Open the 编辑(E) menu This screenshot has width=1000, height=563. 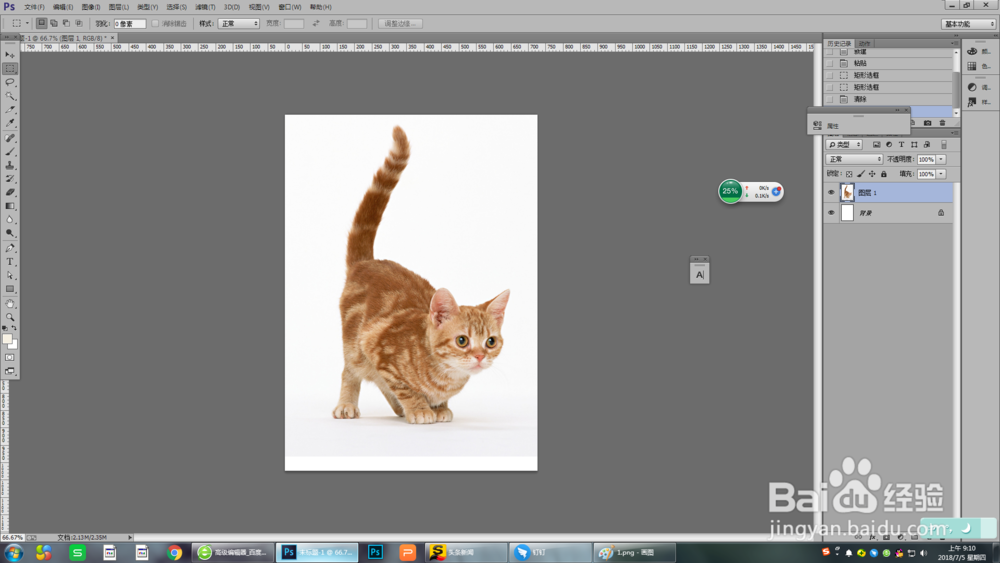62,7
